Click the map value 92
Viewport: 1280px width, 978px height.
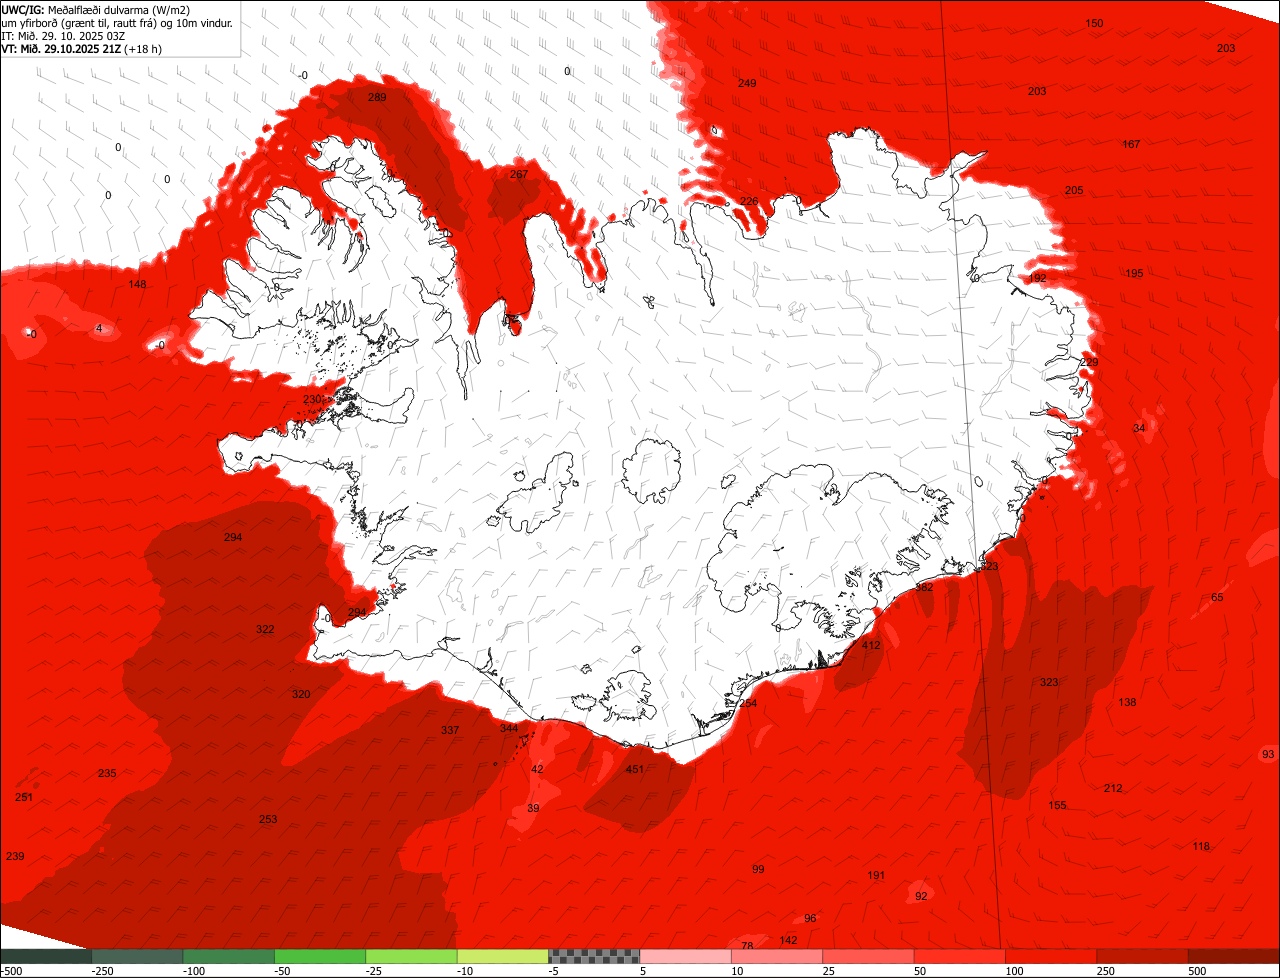tap(921, 896)
